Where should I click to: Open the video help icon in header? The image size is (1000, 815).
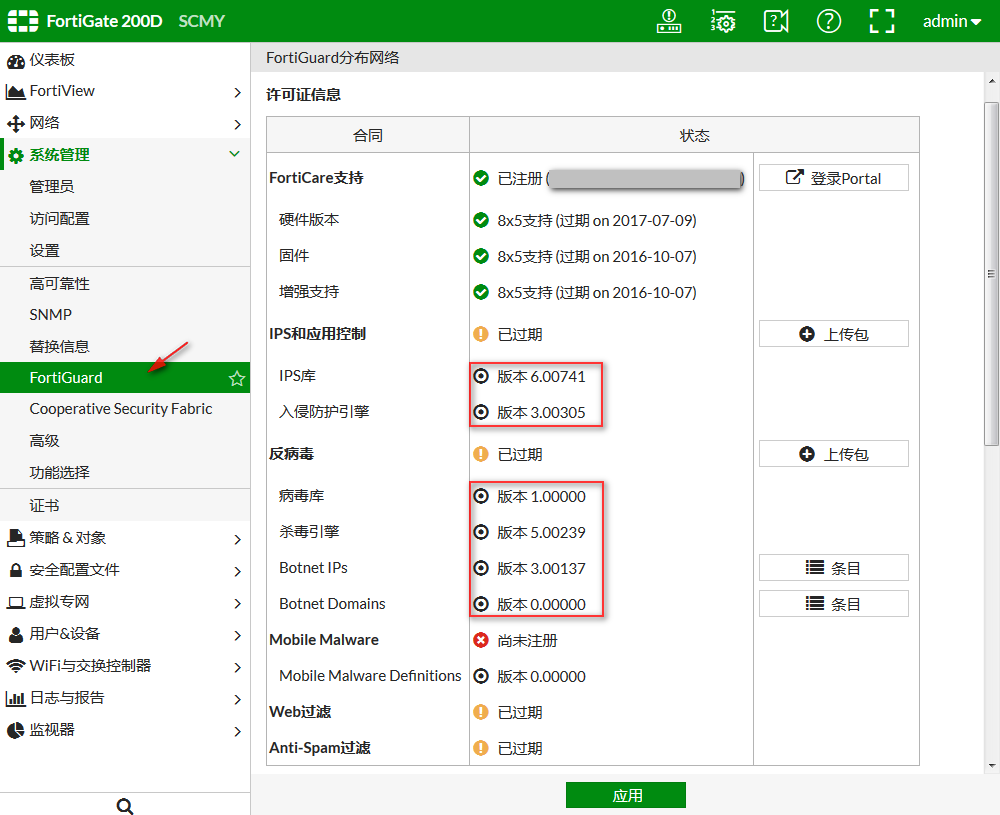[776, 21]
